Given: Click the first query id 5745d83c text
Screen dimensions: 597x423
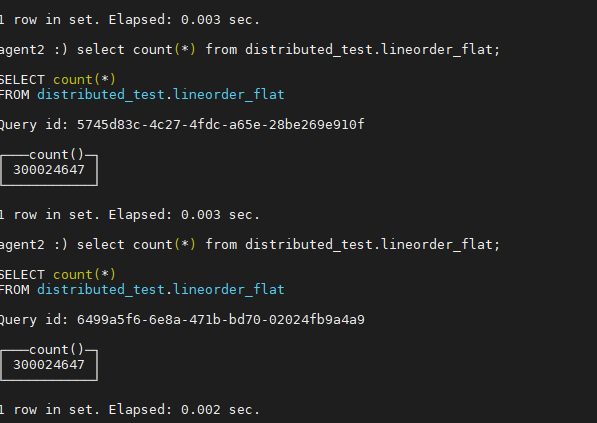Looking at the screenshot, I should pos(220,125).
